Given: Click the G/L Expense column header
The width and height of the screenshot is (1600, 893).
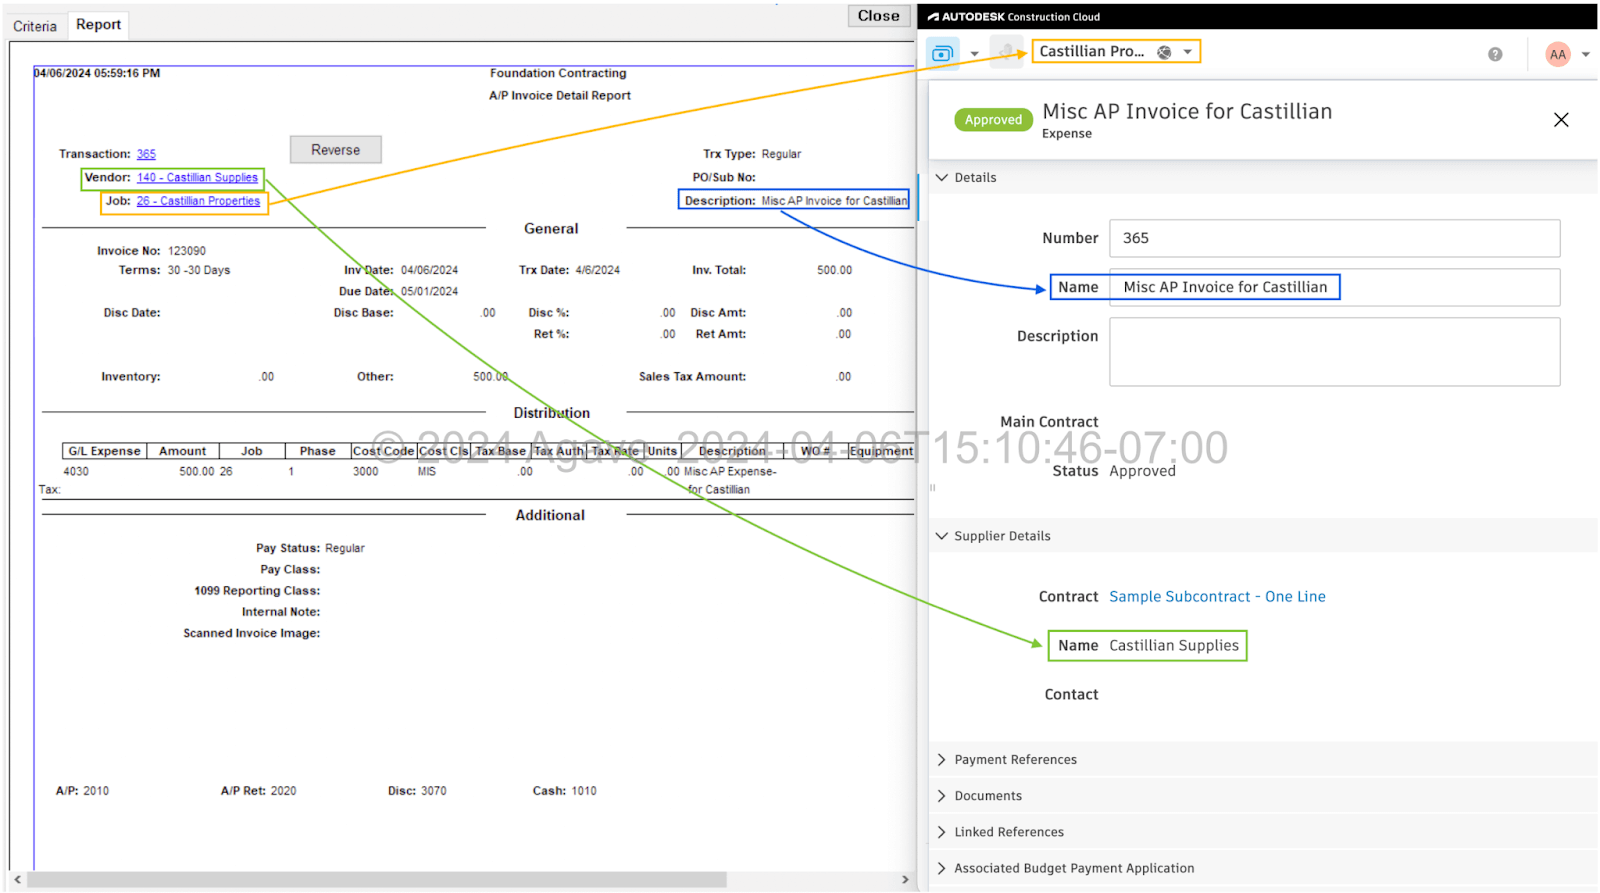Looking at the screenshot, I should [104, 451].
